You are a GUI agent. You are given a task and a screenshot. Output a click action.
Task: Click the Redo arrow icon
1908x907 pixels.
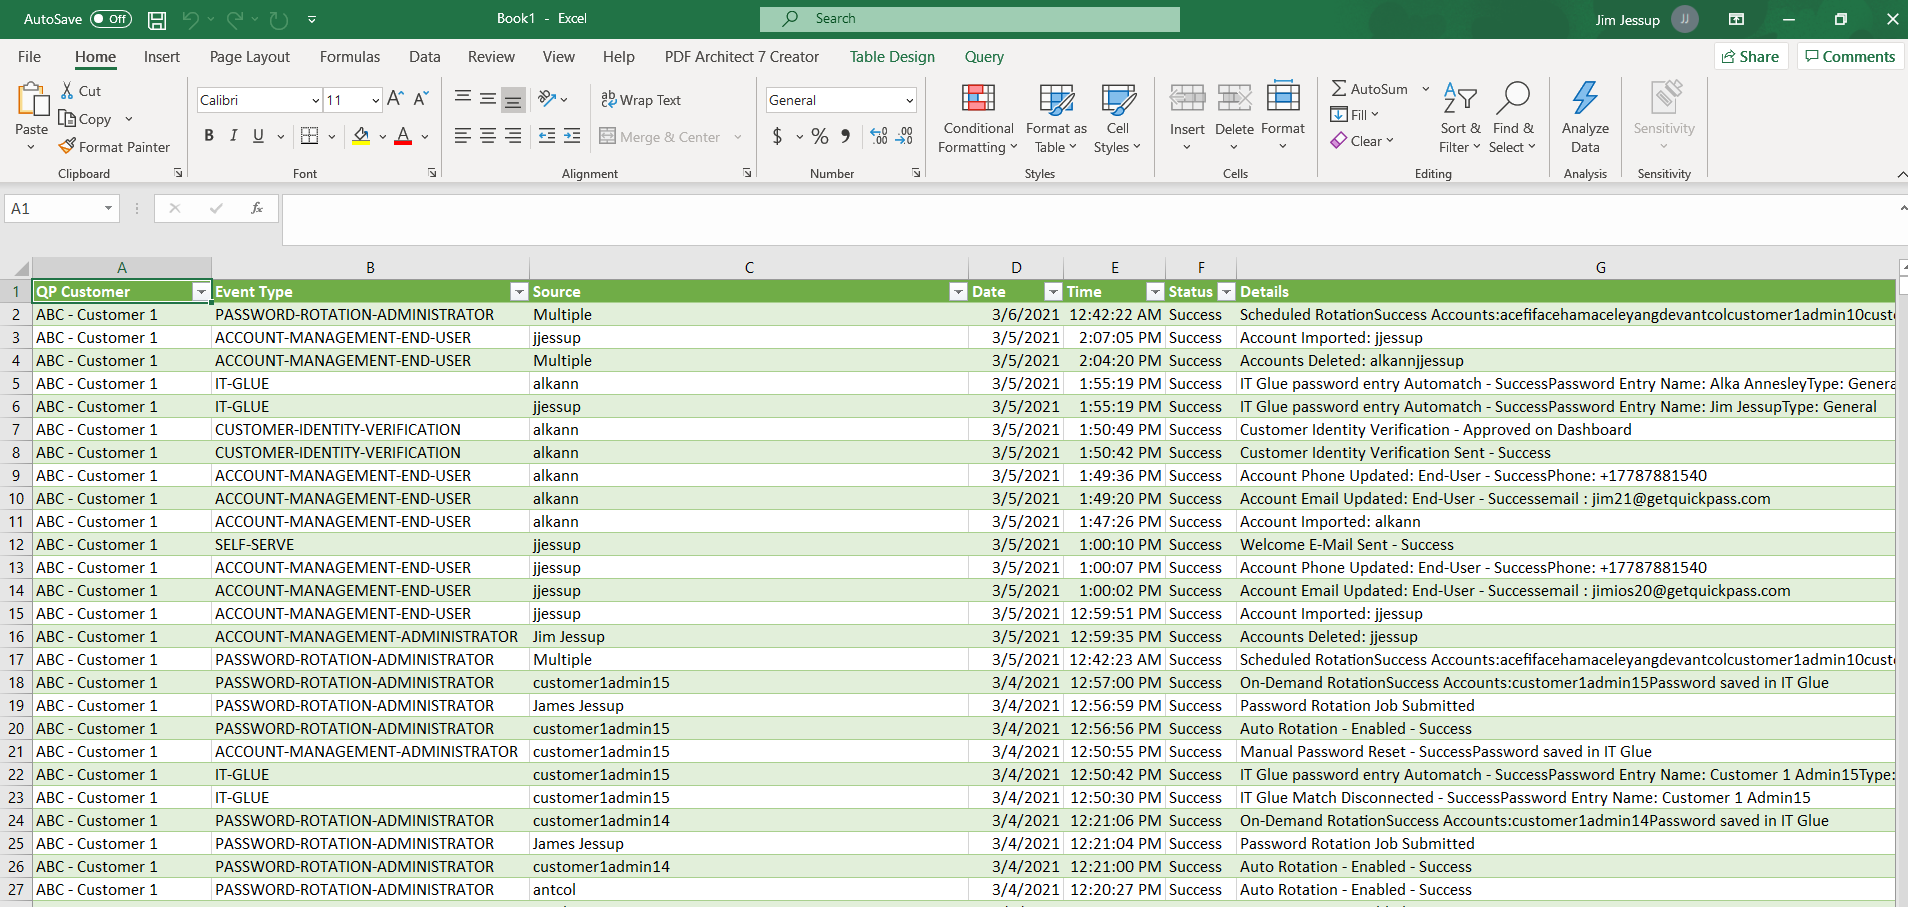point(235,19)
